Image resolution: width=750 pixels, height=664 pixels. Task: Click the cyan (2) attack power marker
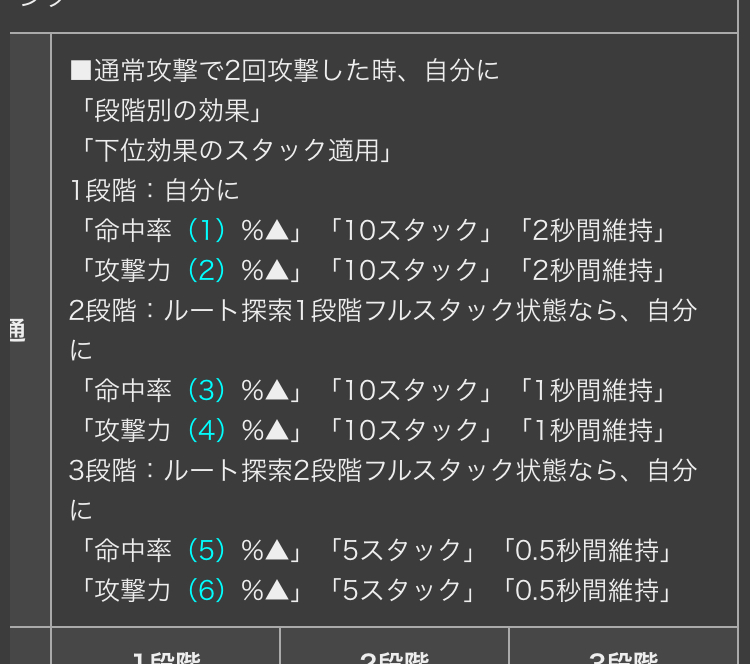pos(206,271)
